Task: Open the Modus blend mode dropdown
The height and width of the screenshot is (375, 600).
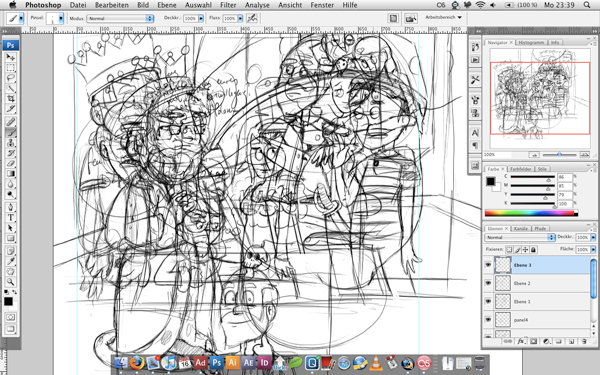Action: [x=120, y=18]
